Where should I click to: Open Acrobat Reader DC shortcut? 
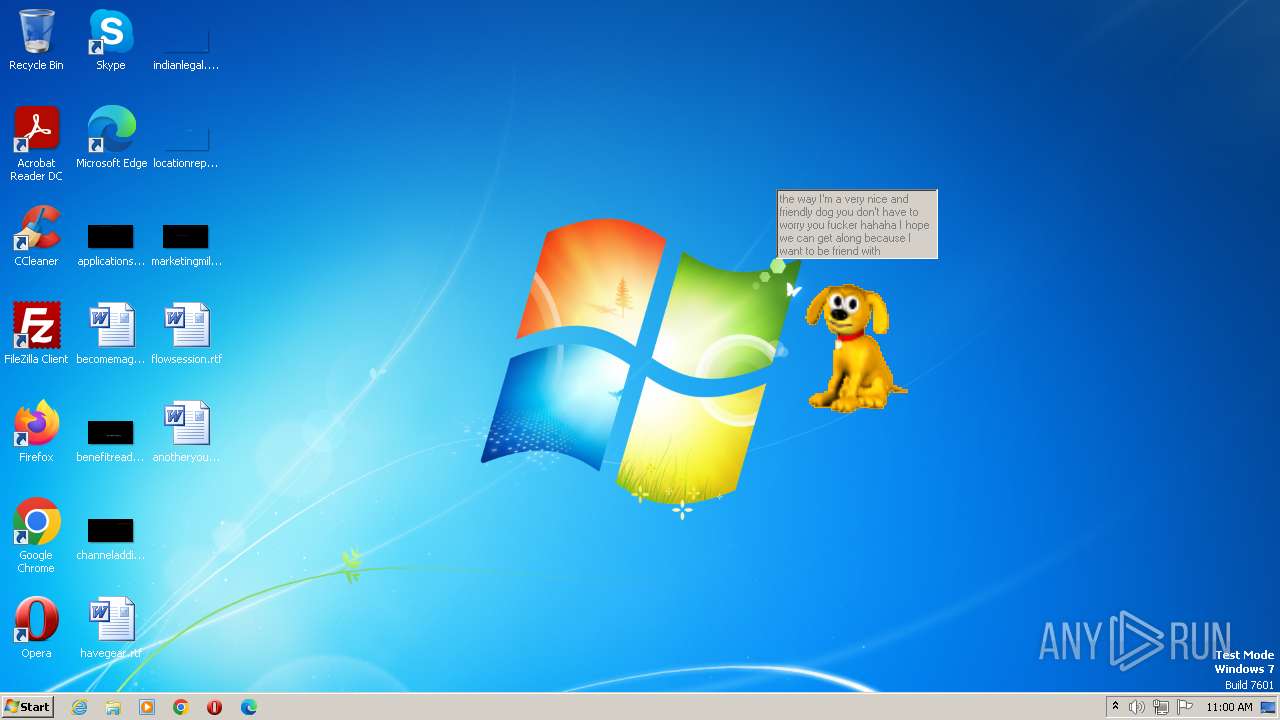click(36, 144)
